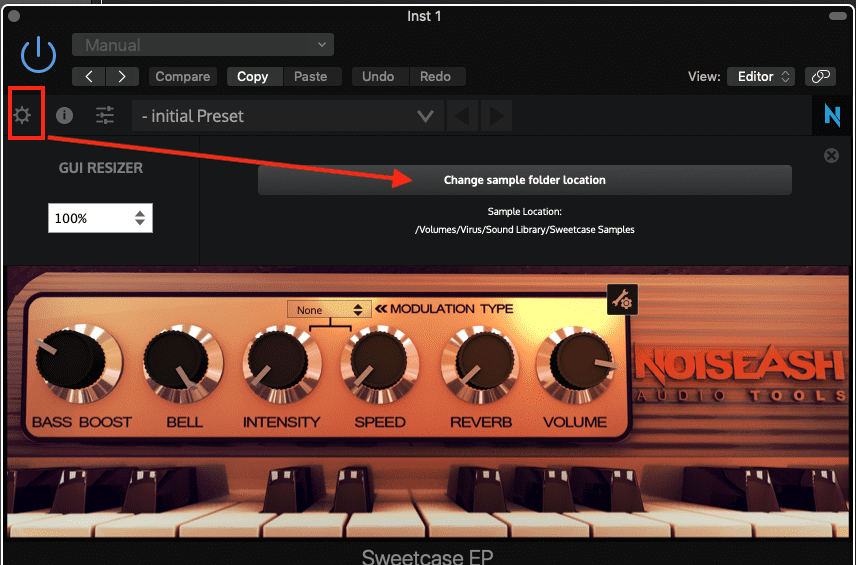Go to previous setting with left arrow
Image resolution: width=856 pixels, height=565 pixels.
(88, 76)
